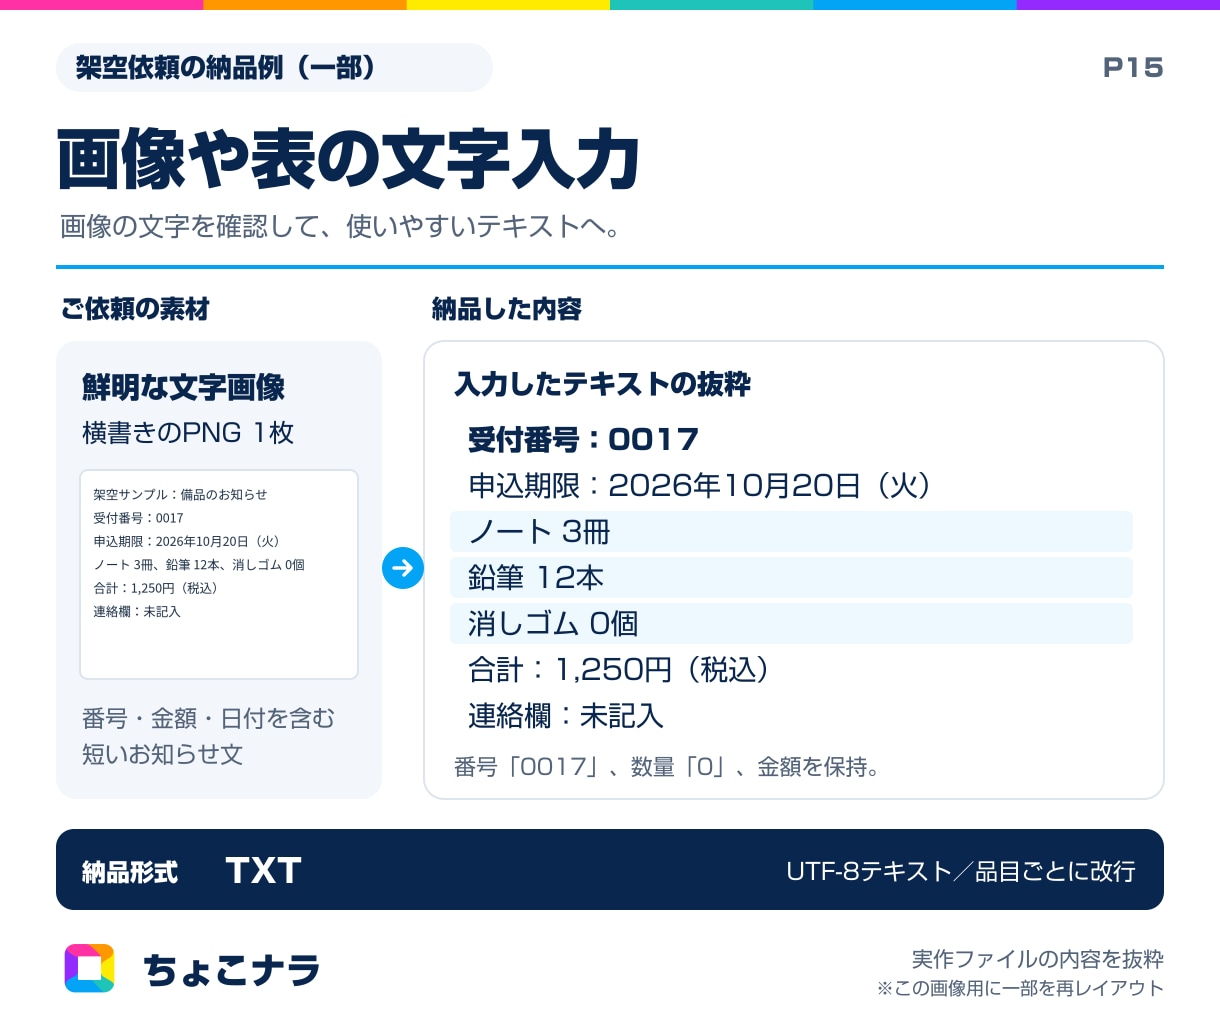Click the blue circular arrow icon
This screenshot has width=1220, height=1016.
[x=403, y=568]
